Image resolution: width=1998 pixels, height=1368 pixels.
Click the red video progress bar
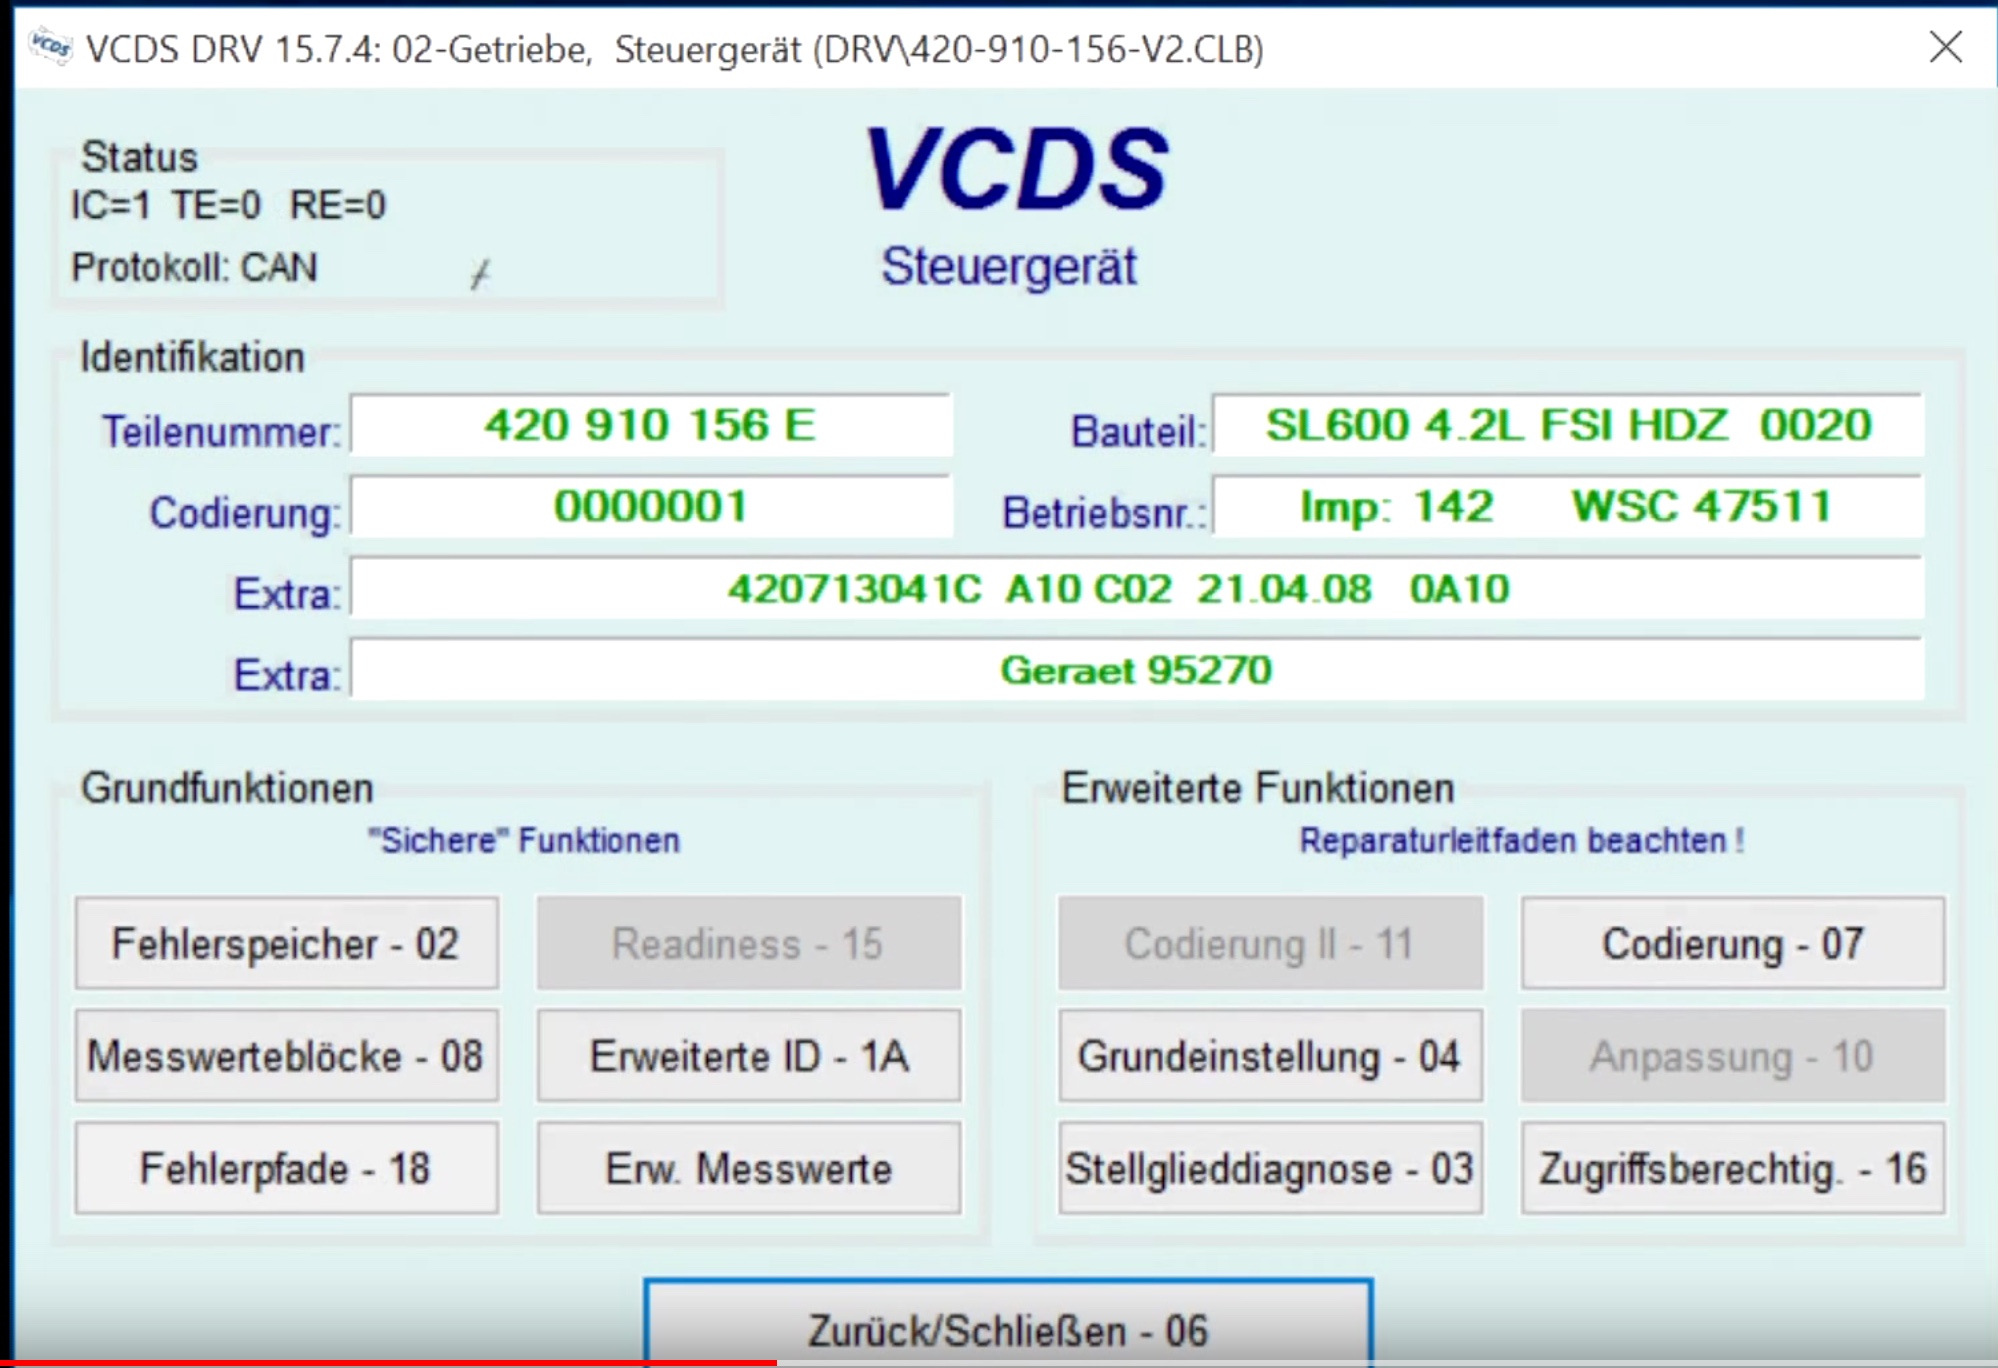point(388,1363)
